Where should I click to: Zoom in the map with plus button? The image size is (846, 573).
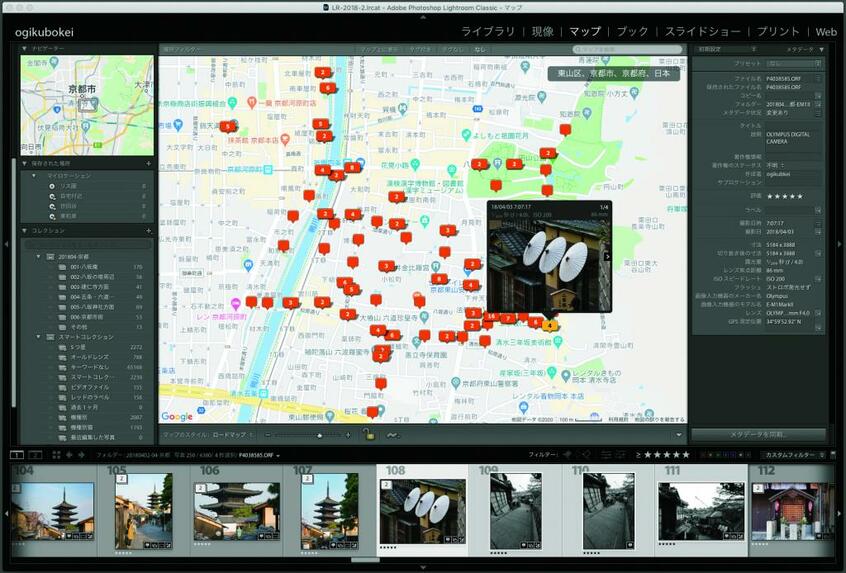coord(348,435)
